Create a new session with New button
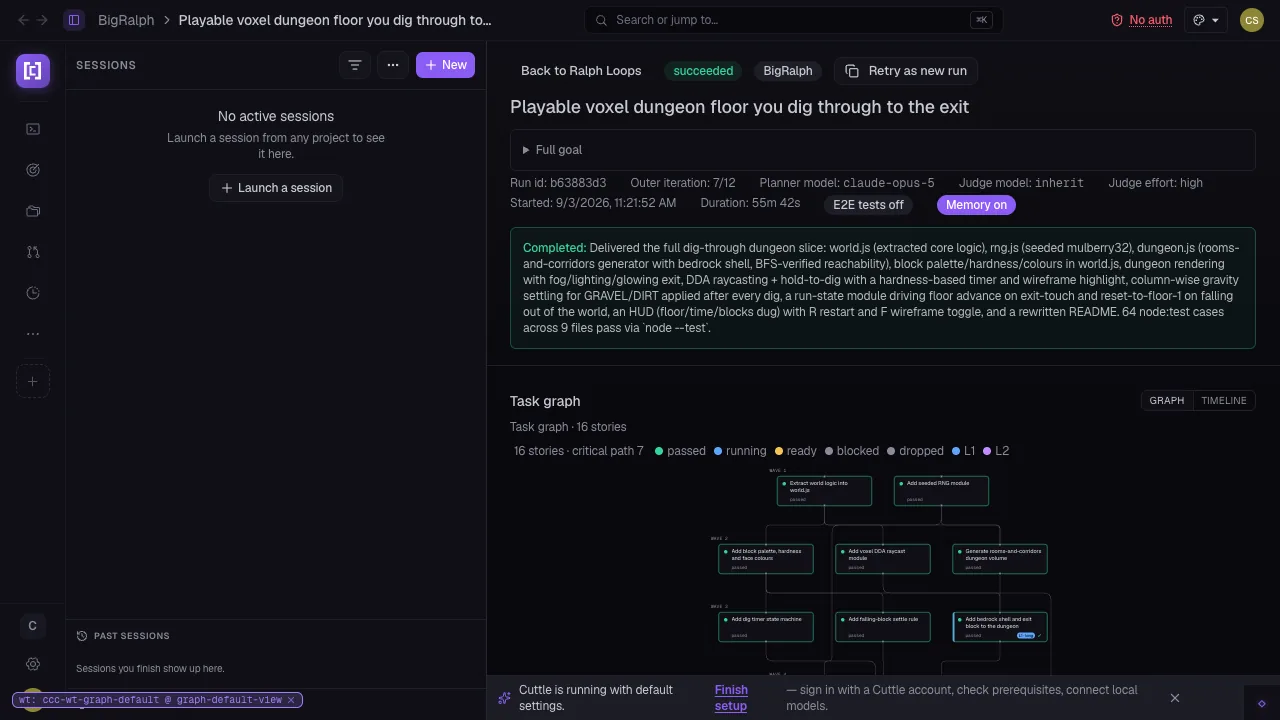The image size is (1280, 720). 445,65
